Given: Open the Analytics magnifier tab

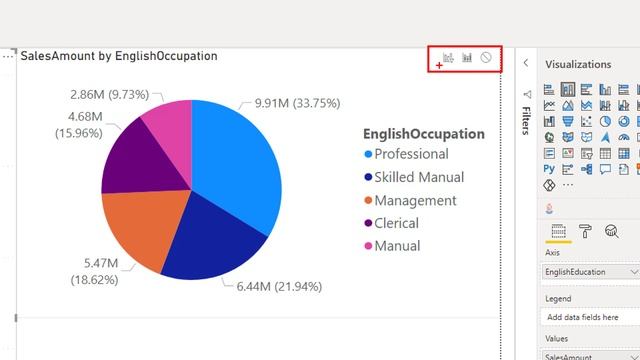Looking at the screenshot, I should tap(611, 231).
